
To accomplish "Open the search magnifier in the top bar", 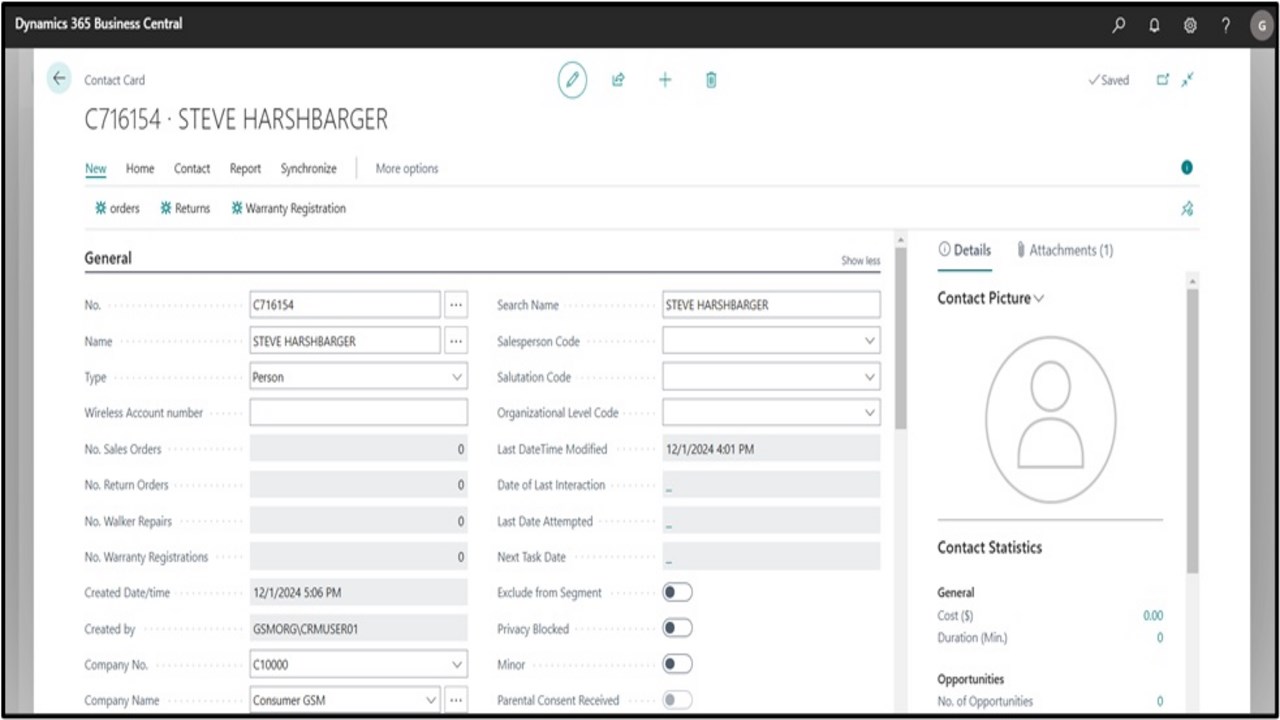I will [1119, 25].
